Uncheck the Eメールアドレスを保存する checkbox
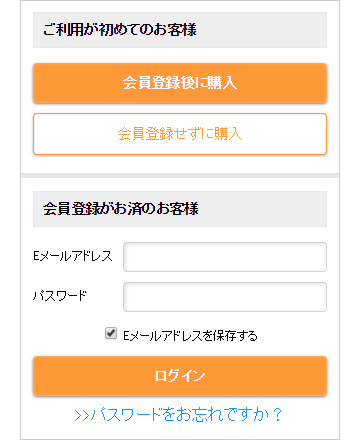Screen dimensions: 360x440 coord(111,333)
